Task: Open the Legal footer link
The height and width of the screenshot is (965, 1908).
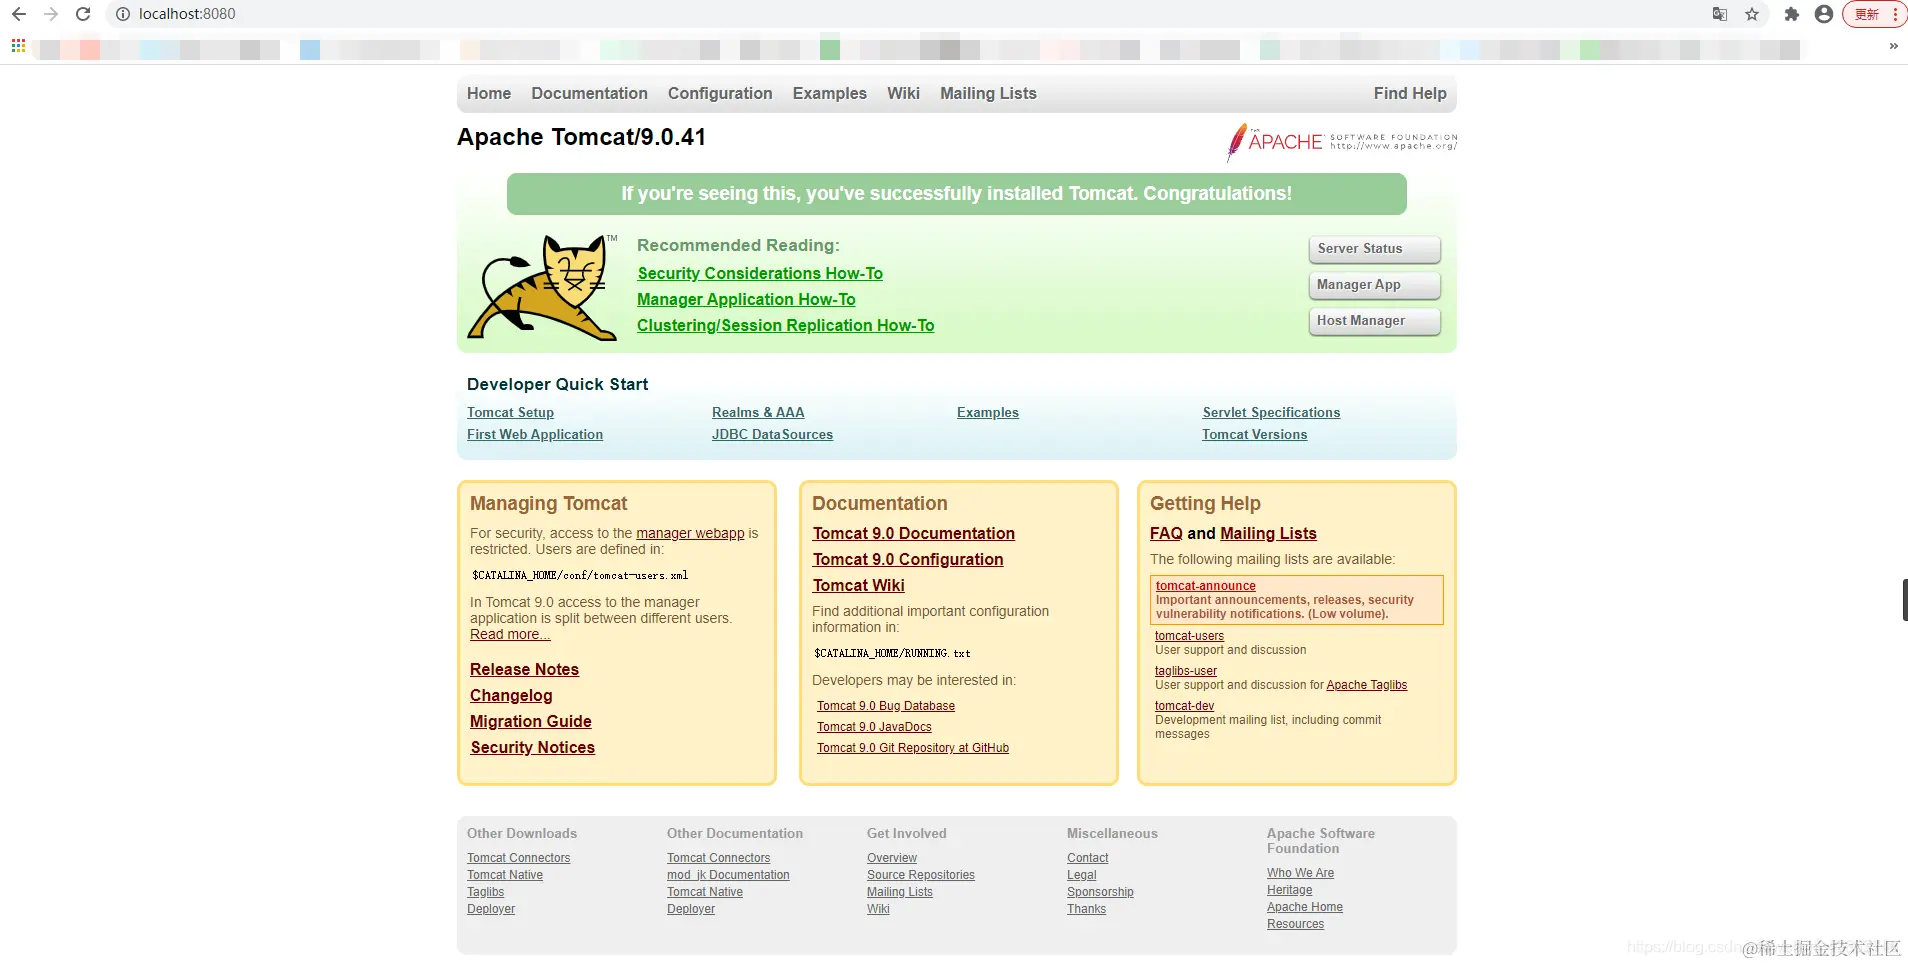Action: click(1081, 875)
